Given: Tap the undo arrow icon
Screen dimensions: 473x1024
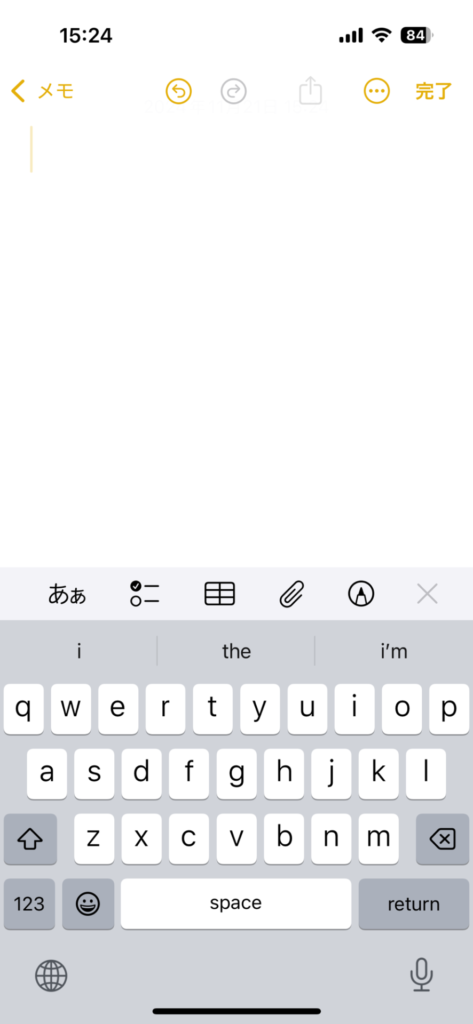Looking at the screenshot, I should 178,91.
